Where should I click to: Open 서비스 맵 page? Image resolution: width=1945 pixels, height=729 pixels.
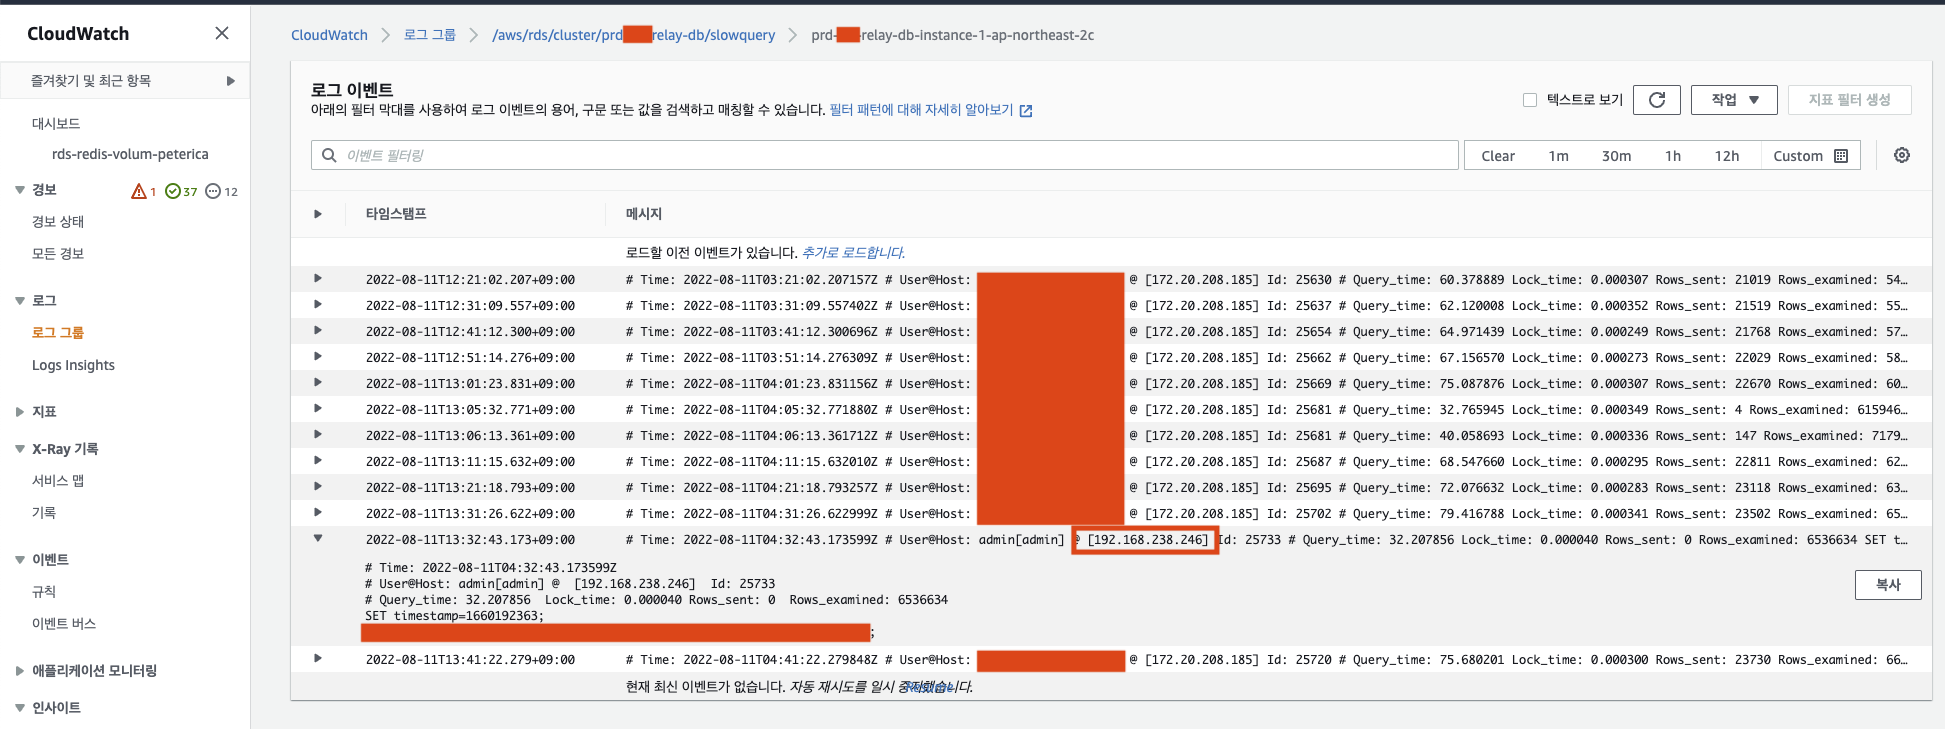point(58,481)
